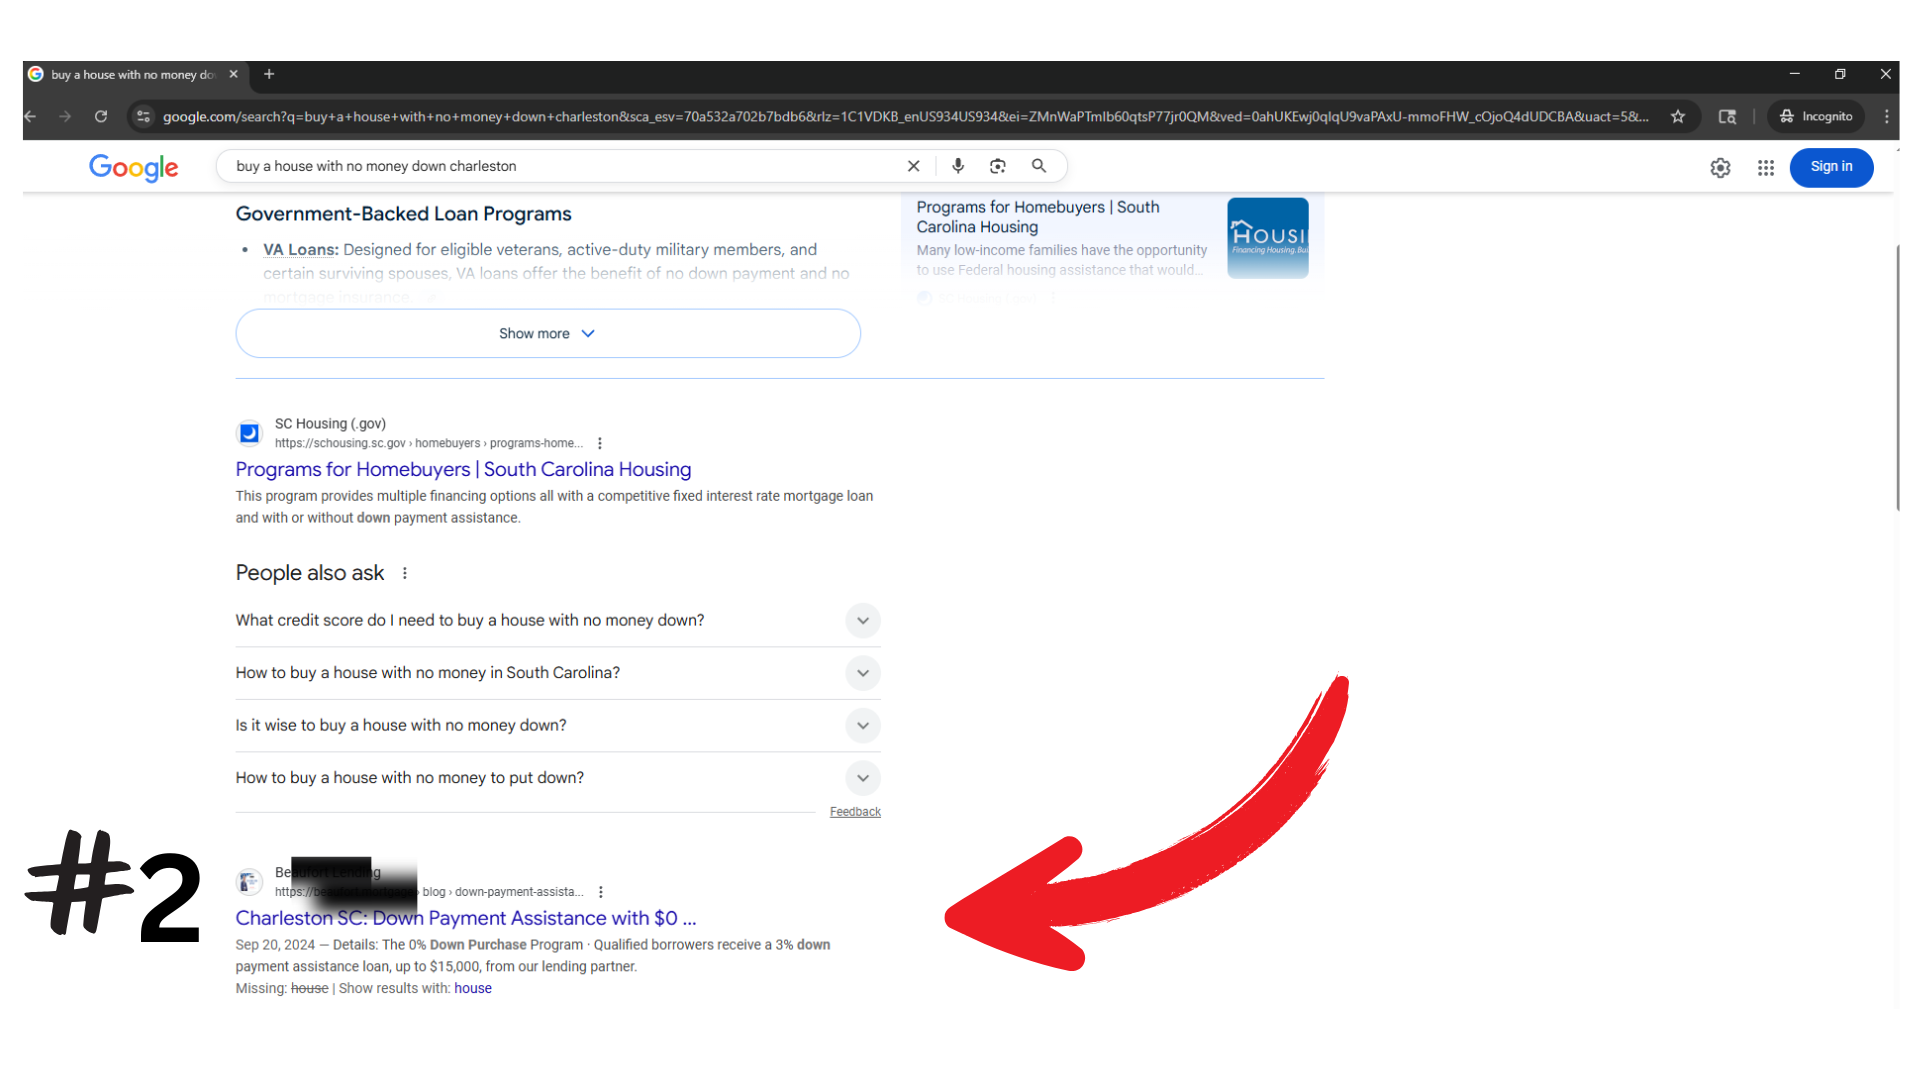
Task: Clear the search query with X icon
Action: (913, 166)
